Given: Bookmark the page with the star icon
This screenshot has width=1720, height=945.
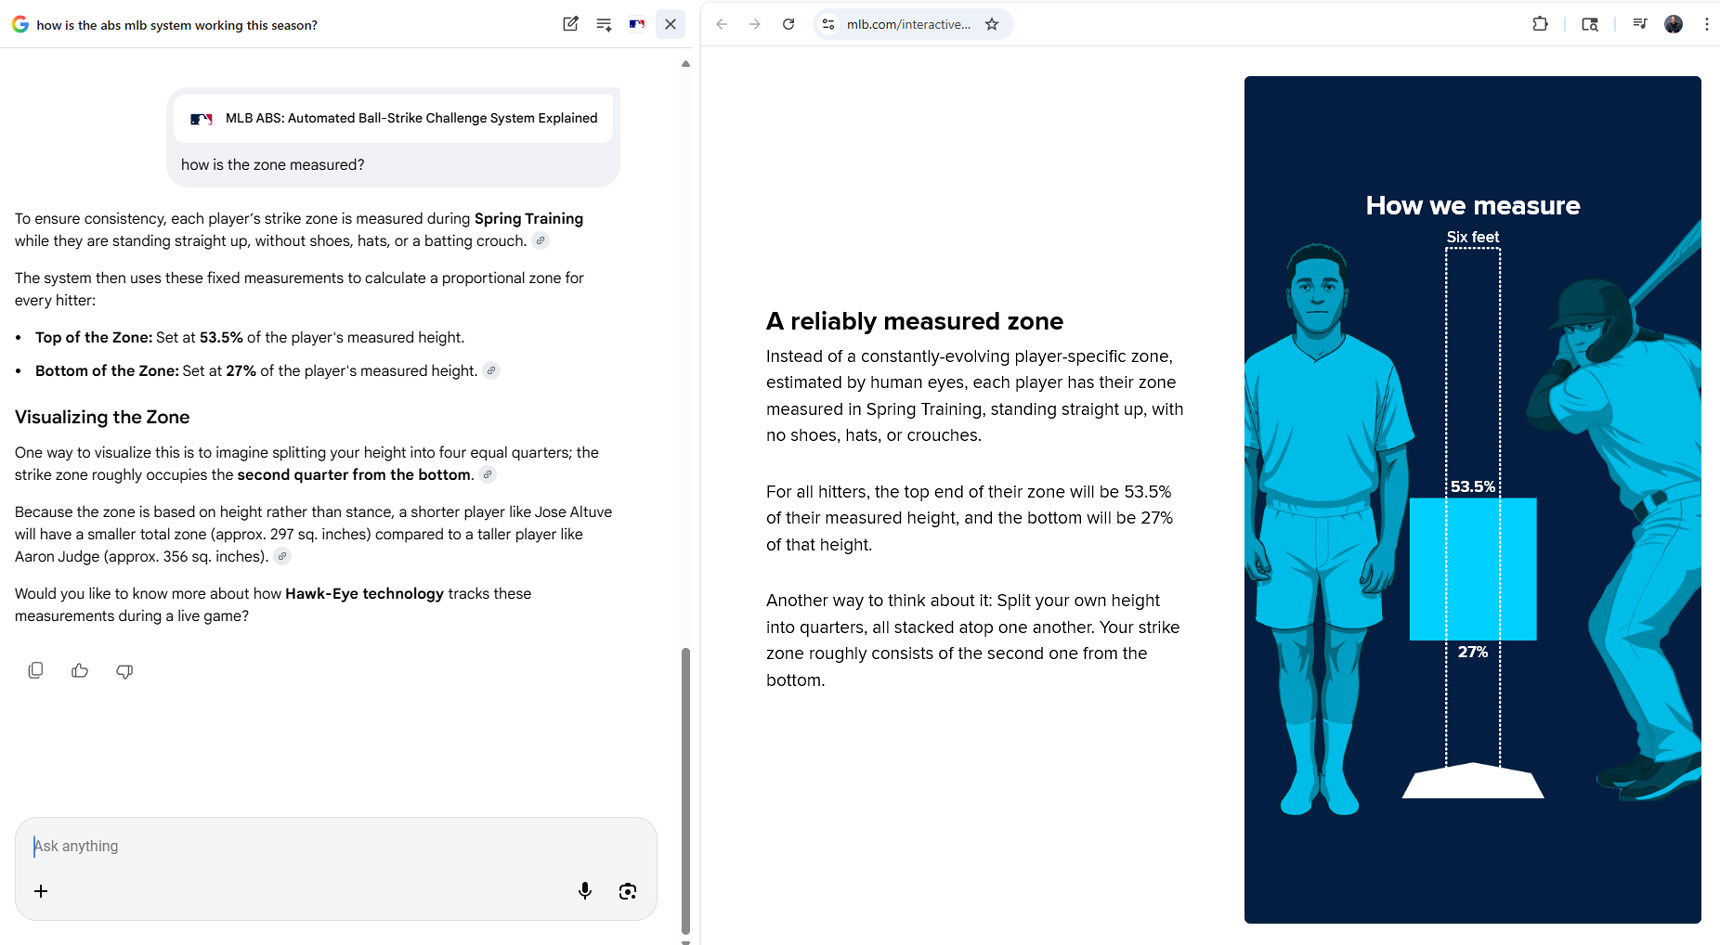Looking at the screenshot, I should tap(992, 23).
